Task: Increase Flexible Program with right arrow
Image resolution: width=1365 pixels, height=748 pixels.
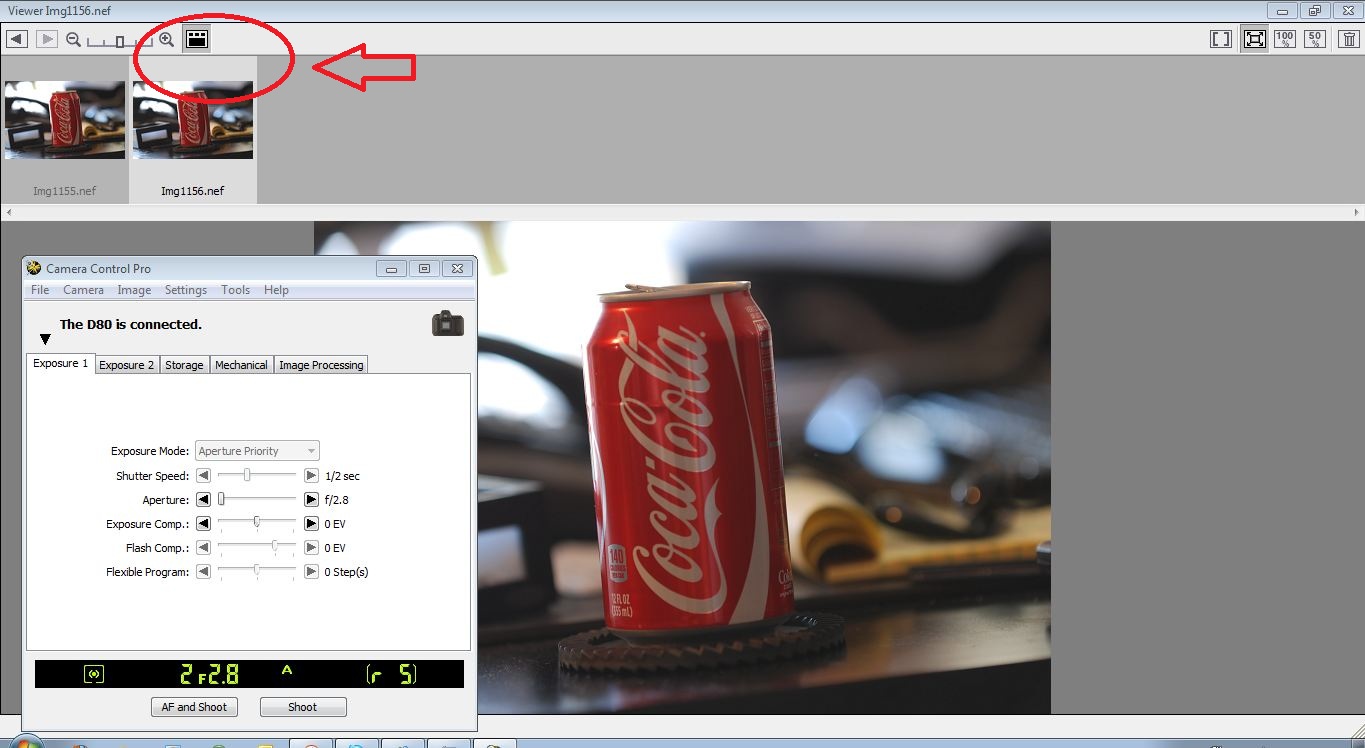Action: pos(311,572)
